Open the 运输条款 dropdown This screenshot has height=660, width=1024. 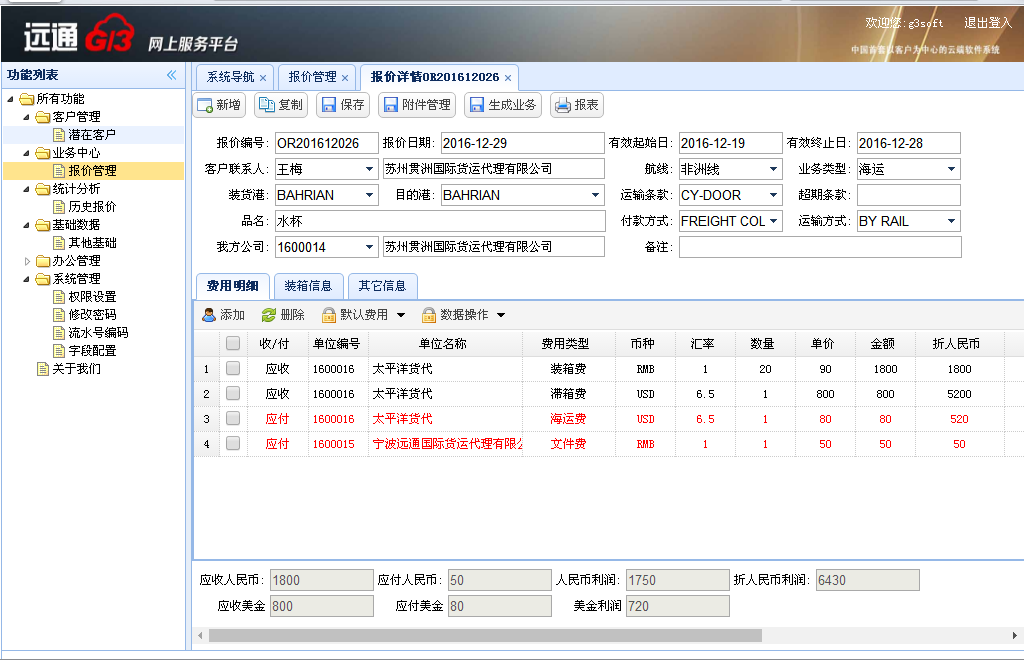tap(773, 195)
